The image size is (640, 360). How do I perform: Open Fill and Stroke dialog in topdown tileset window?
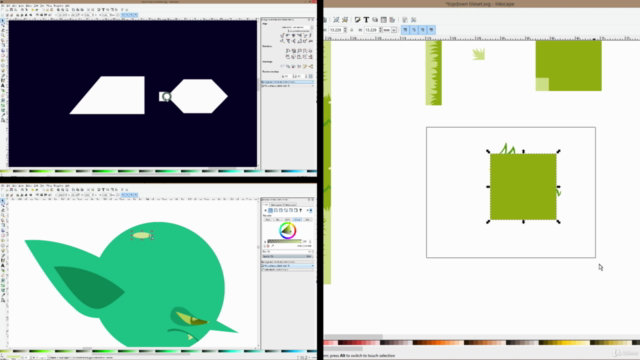[358, 20]
